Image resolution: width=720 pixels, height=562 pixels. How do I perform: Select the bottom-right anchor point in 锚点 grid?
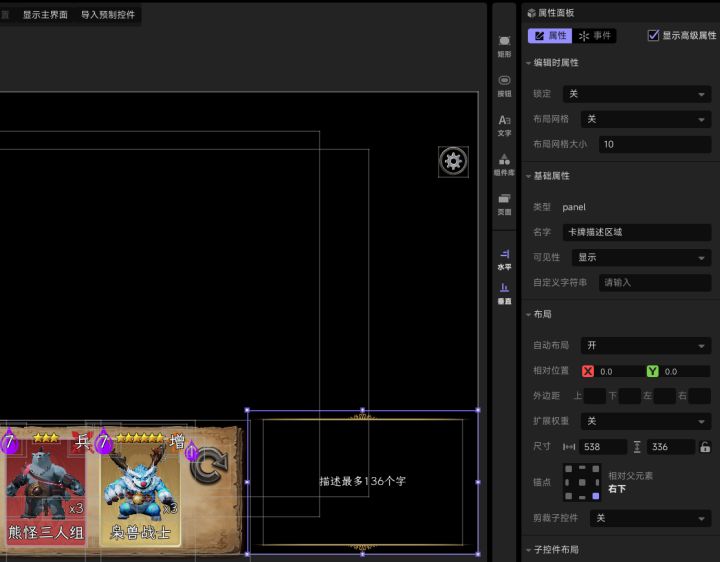click(596, 495)
